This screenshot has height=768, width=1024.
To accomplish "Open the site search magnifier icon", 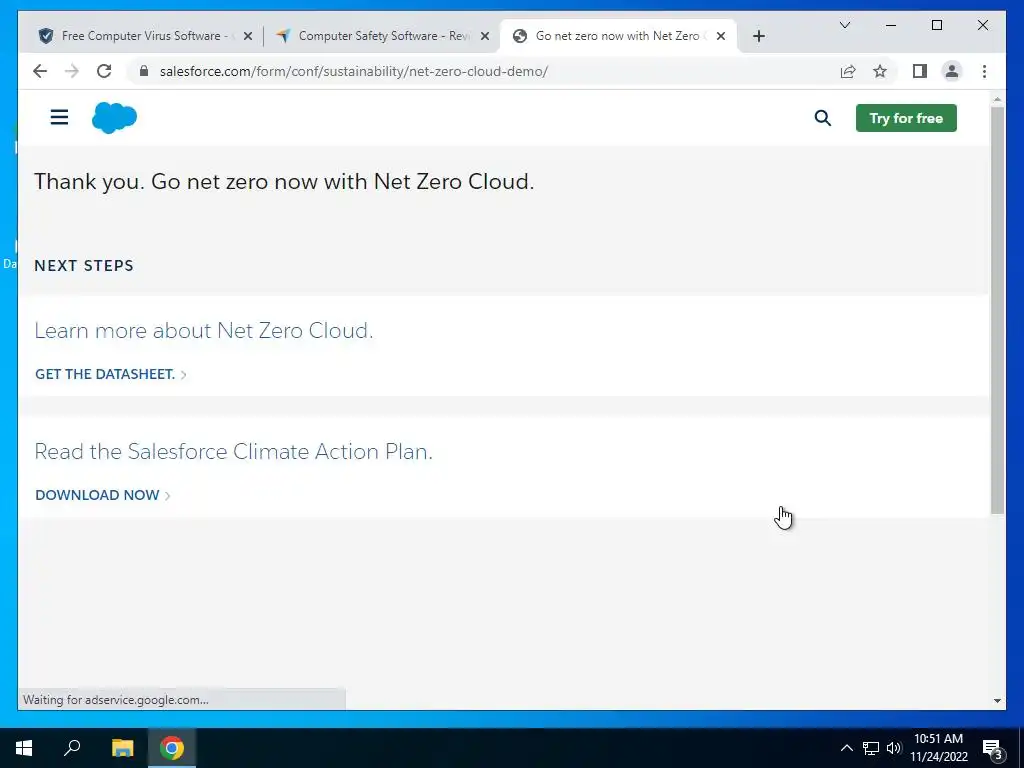I will pos(823,118).
